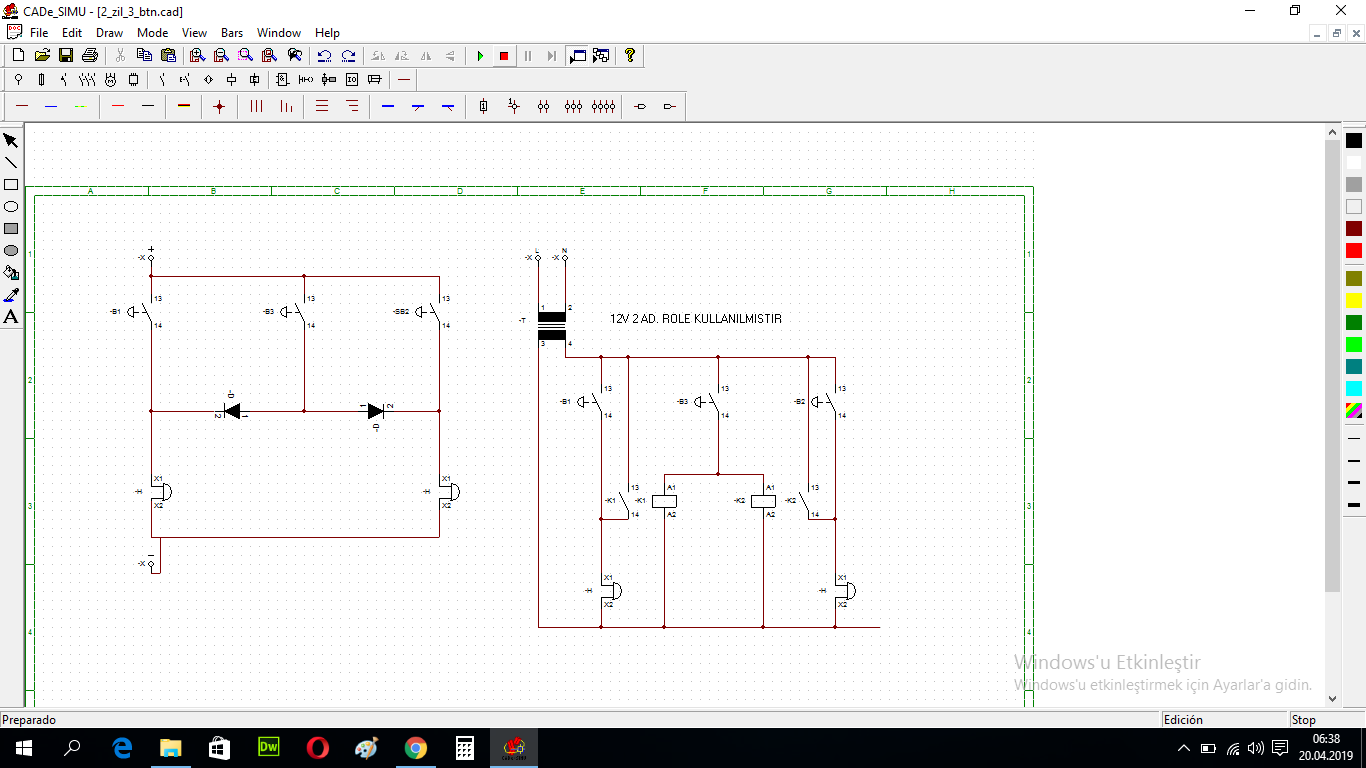Pick the ellipse drawing tool
Viewport: 1366px width, 768px height.
[x=11, y=207]
